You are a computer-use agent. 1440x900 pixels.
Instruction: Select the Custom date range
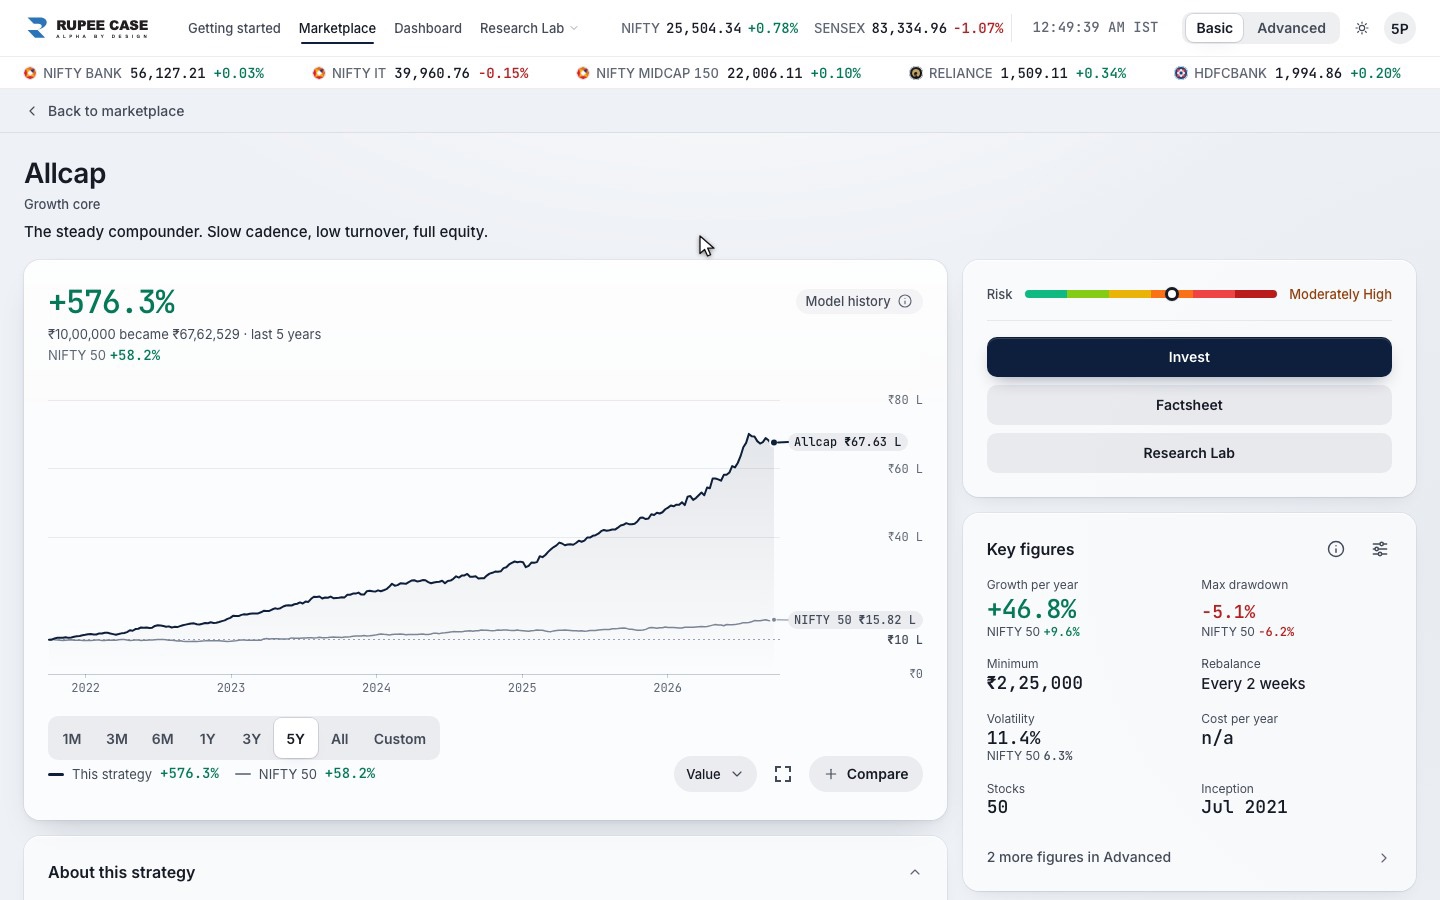click(400, 739)
